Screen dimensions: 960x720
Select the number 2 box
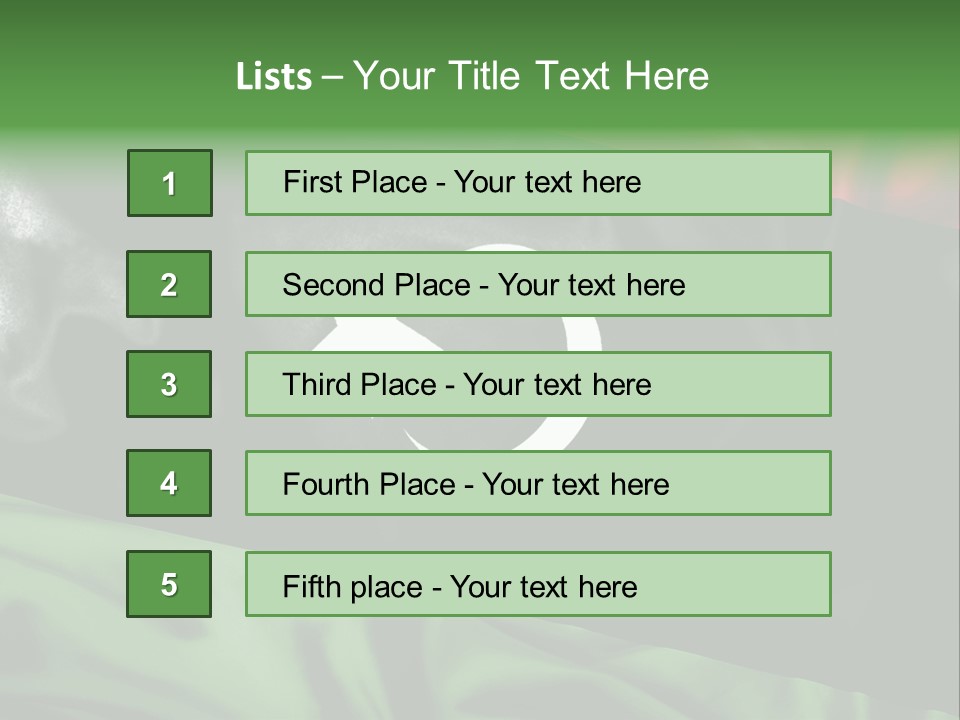[169, 284]
